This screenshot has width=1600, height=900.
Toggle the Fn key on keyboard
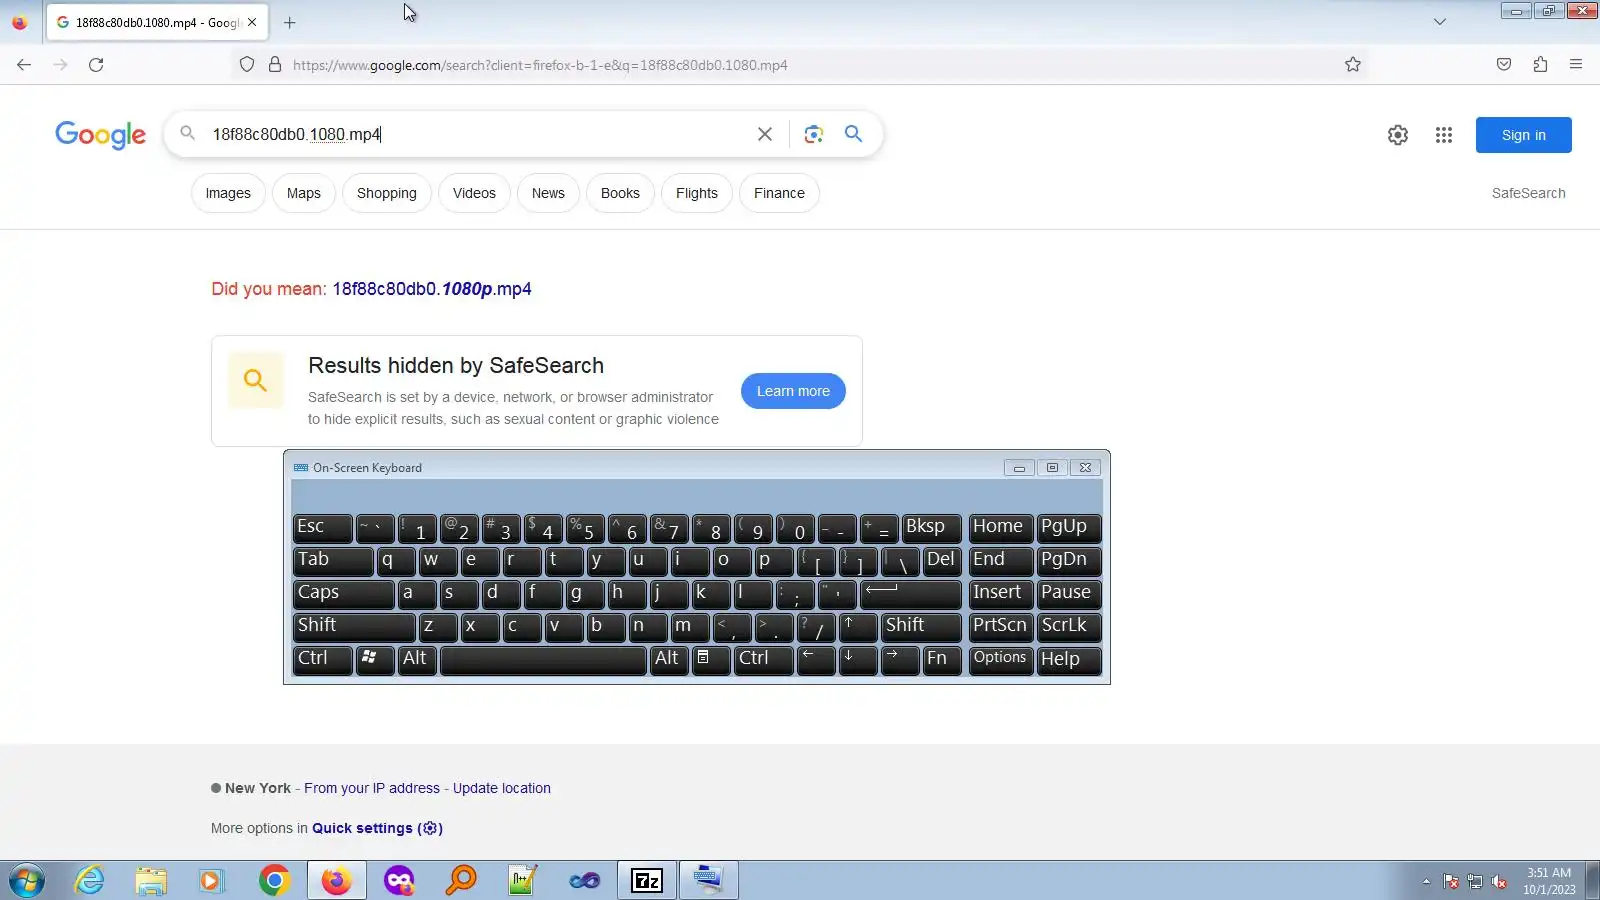pos(942,659)
